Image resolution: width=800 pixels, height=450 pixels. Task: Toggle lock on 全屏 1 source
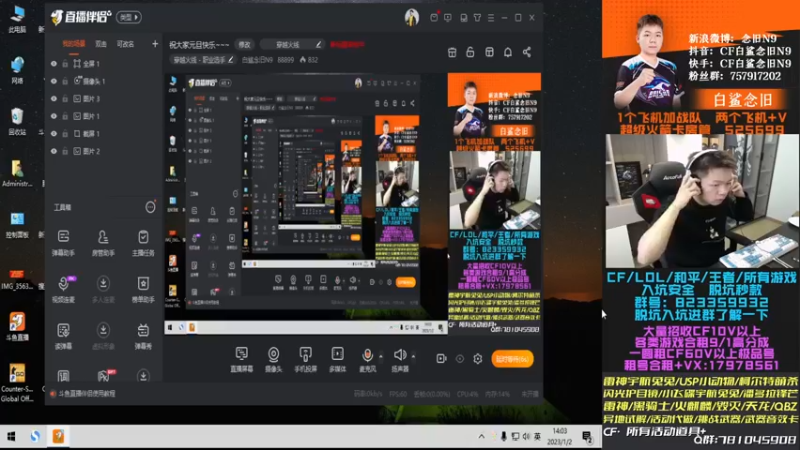[65, 64]
